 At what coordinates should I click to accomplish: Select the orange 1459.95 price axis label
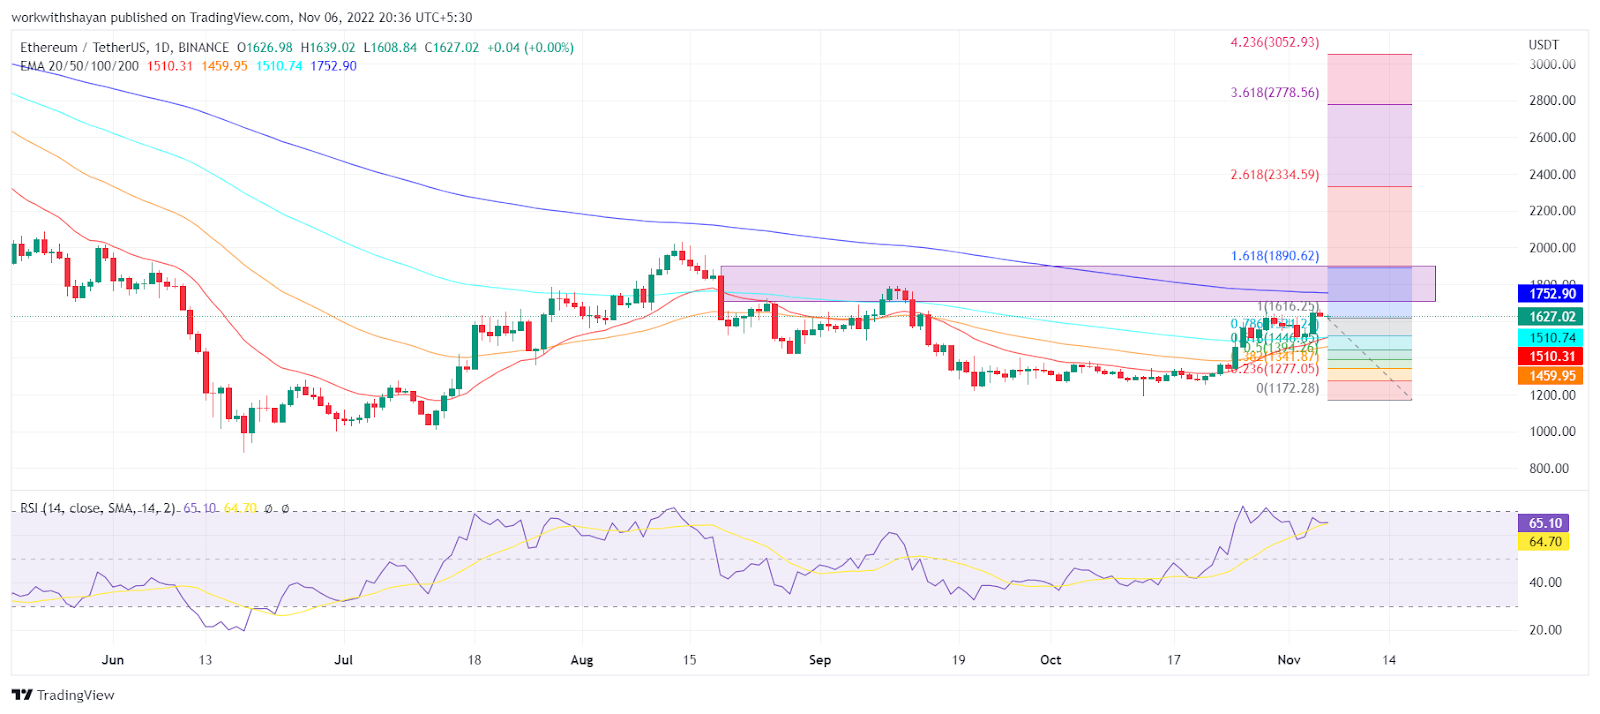[x=1551, y=376]
